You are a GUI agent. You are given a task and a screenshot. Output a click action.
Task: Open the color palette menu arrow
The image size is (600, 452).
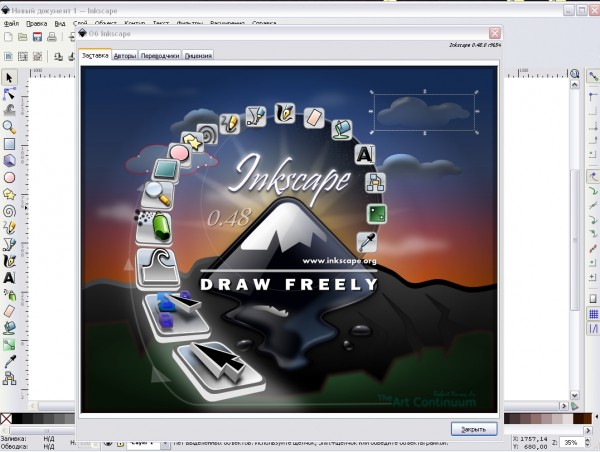click(597, 417)
